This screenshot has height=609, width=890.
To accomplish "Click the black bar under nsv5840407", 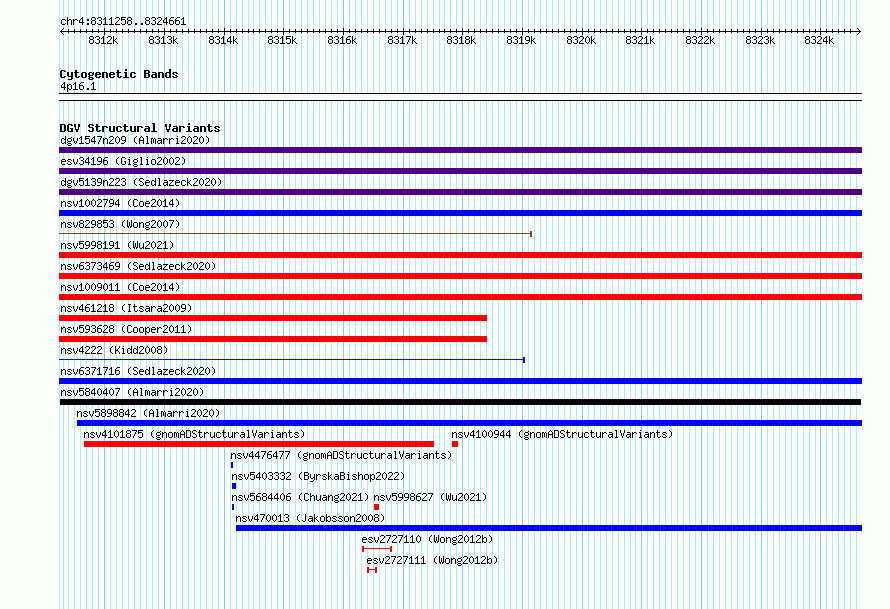I will 460,402.
